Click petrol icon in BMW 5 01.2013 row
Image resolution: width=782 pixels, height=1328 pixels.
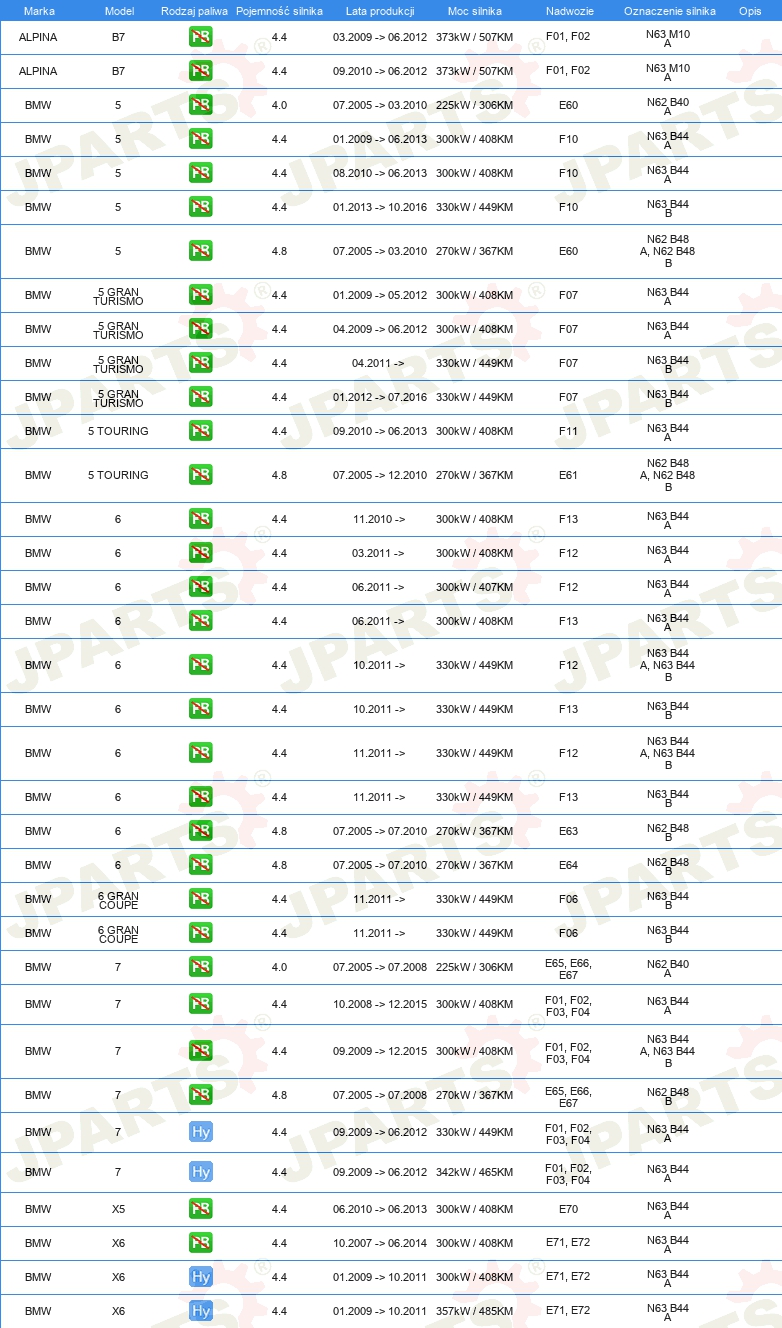(200, 208)
